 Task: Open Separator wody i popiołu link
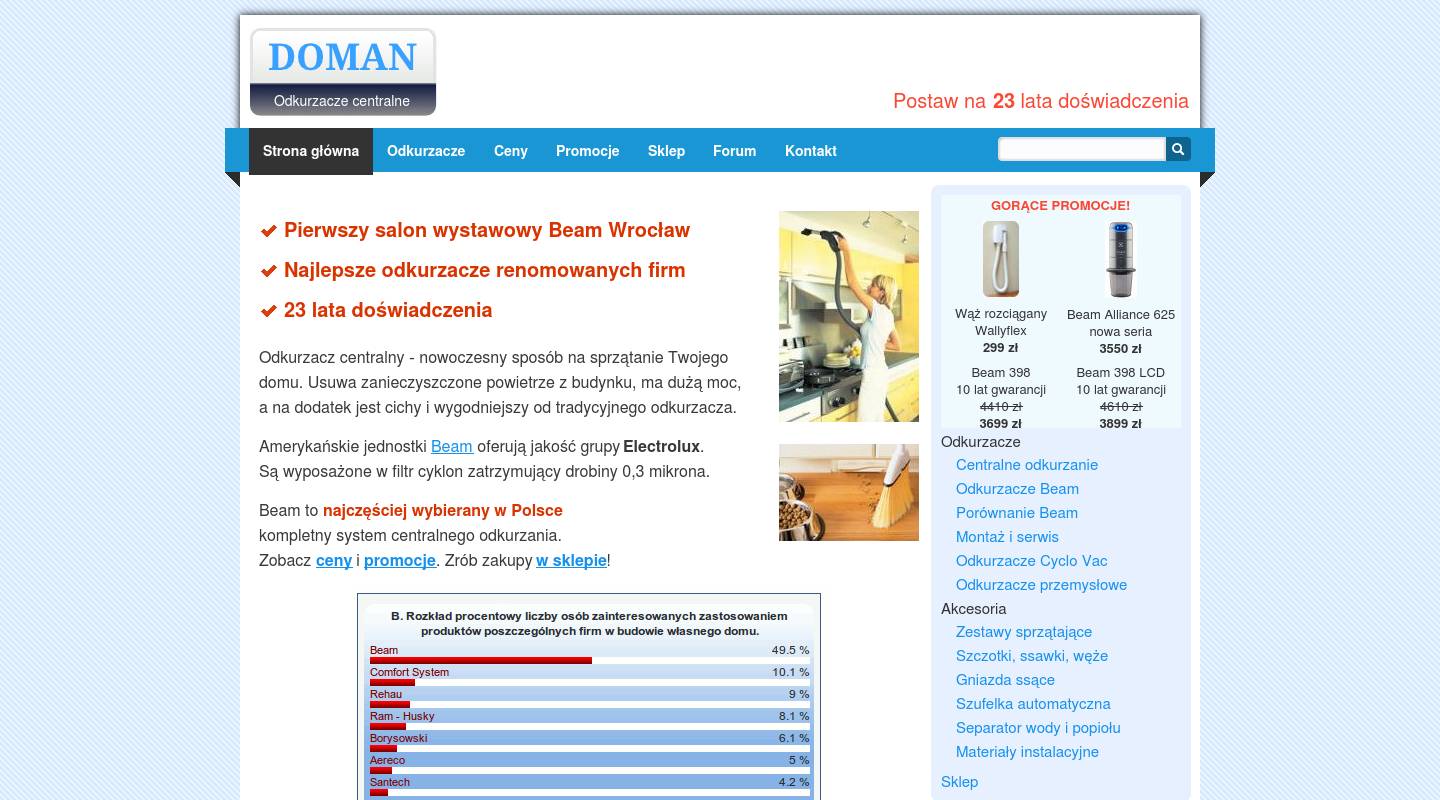point(1038,728)
